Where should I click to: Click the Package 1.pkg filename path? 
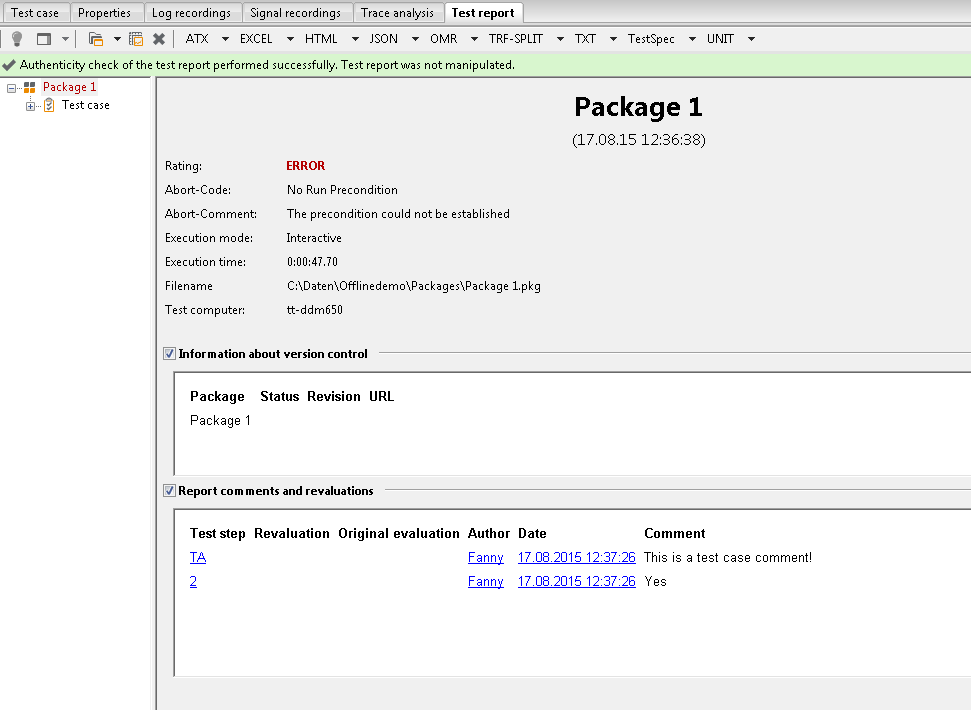point(414,286)
